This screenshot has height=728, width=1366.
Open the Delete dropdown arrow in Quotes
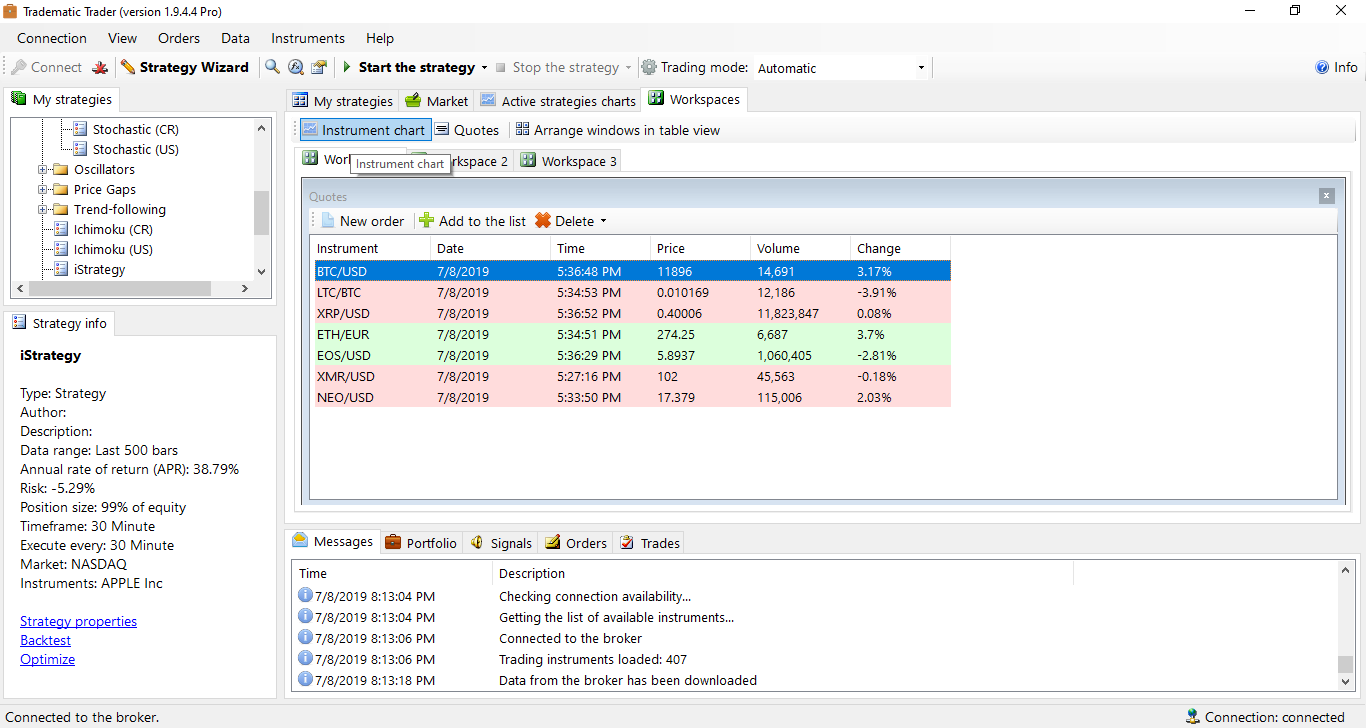click(x=603, y=222)
